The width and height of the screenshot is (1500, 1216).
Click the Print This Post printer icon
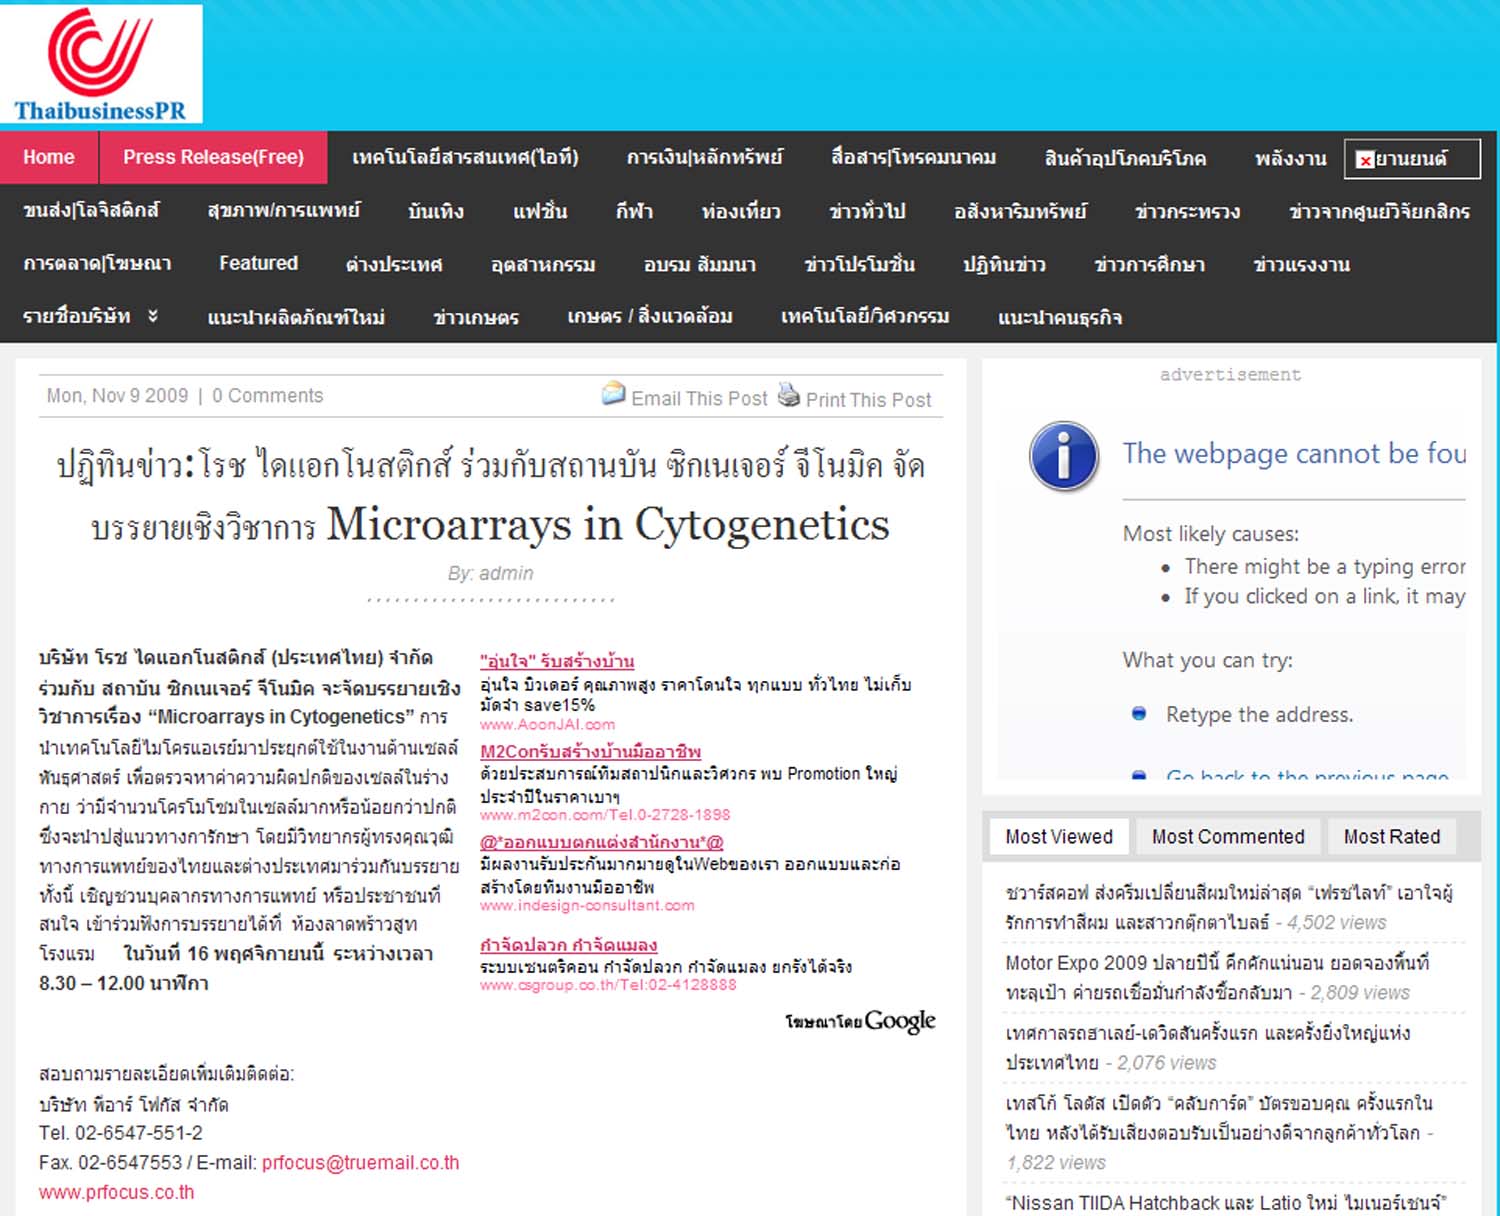click(x=789, y=395)
